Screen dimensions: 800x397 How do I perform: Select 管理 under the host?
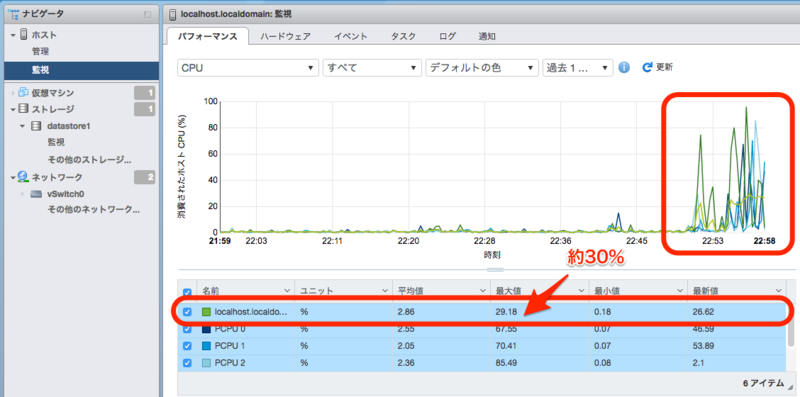pyautogui.click(x=41, y=52)
